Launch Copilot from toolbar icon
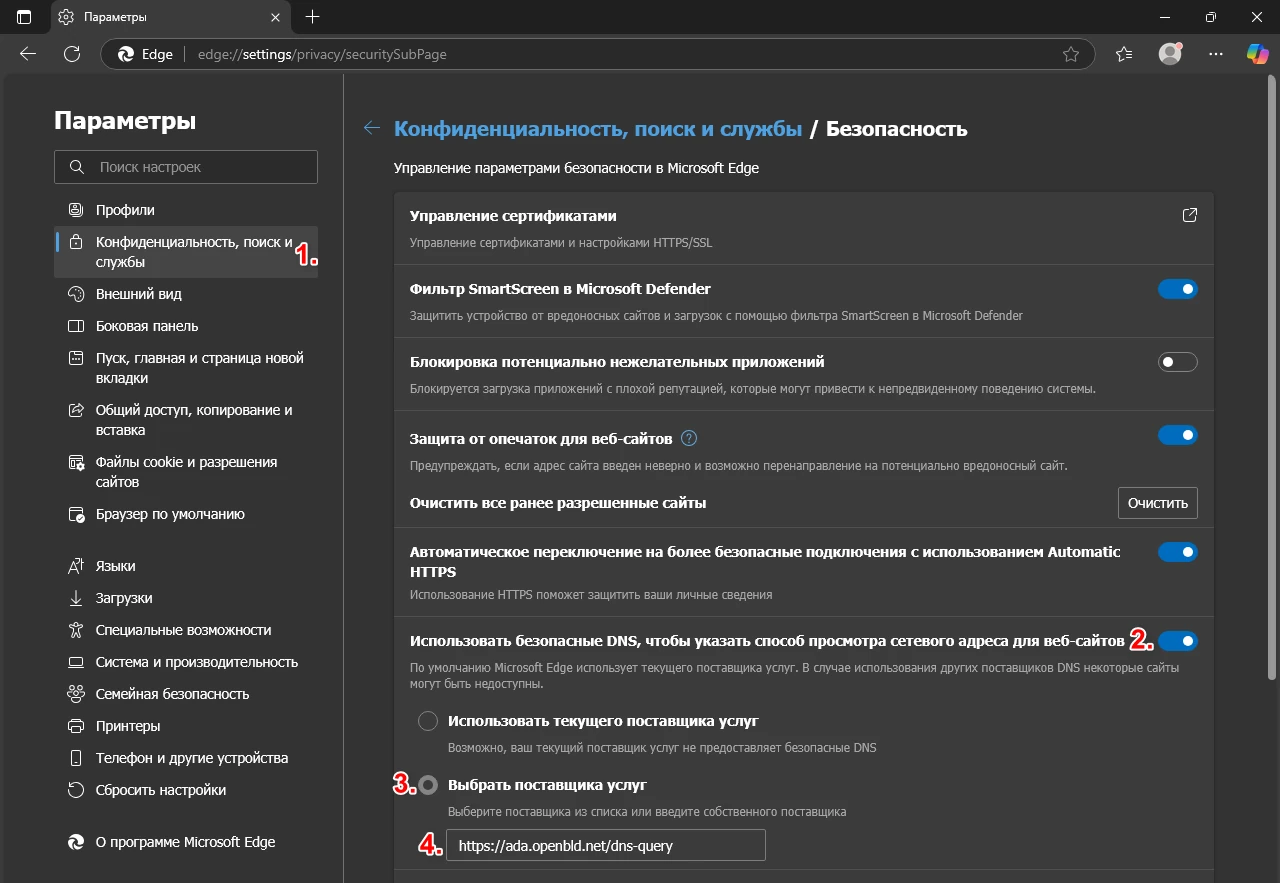1280x883 pixels. point(1257,54)
